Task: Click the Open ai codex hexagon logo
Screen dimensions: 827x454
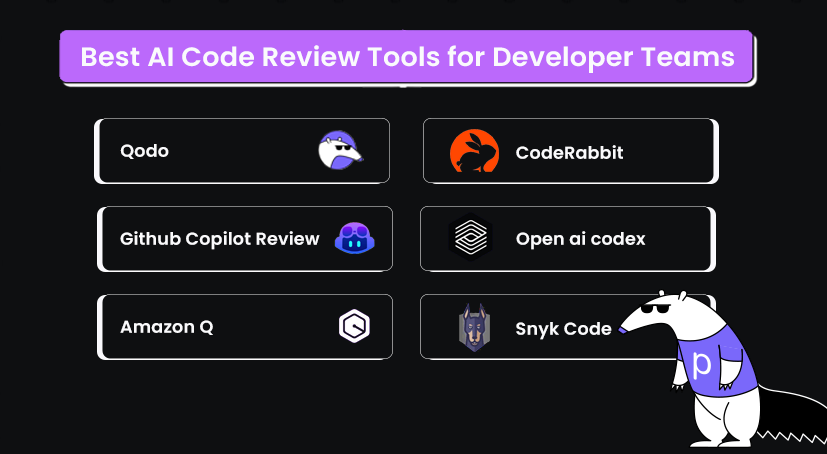Action: [470, 237]
